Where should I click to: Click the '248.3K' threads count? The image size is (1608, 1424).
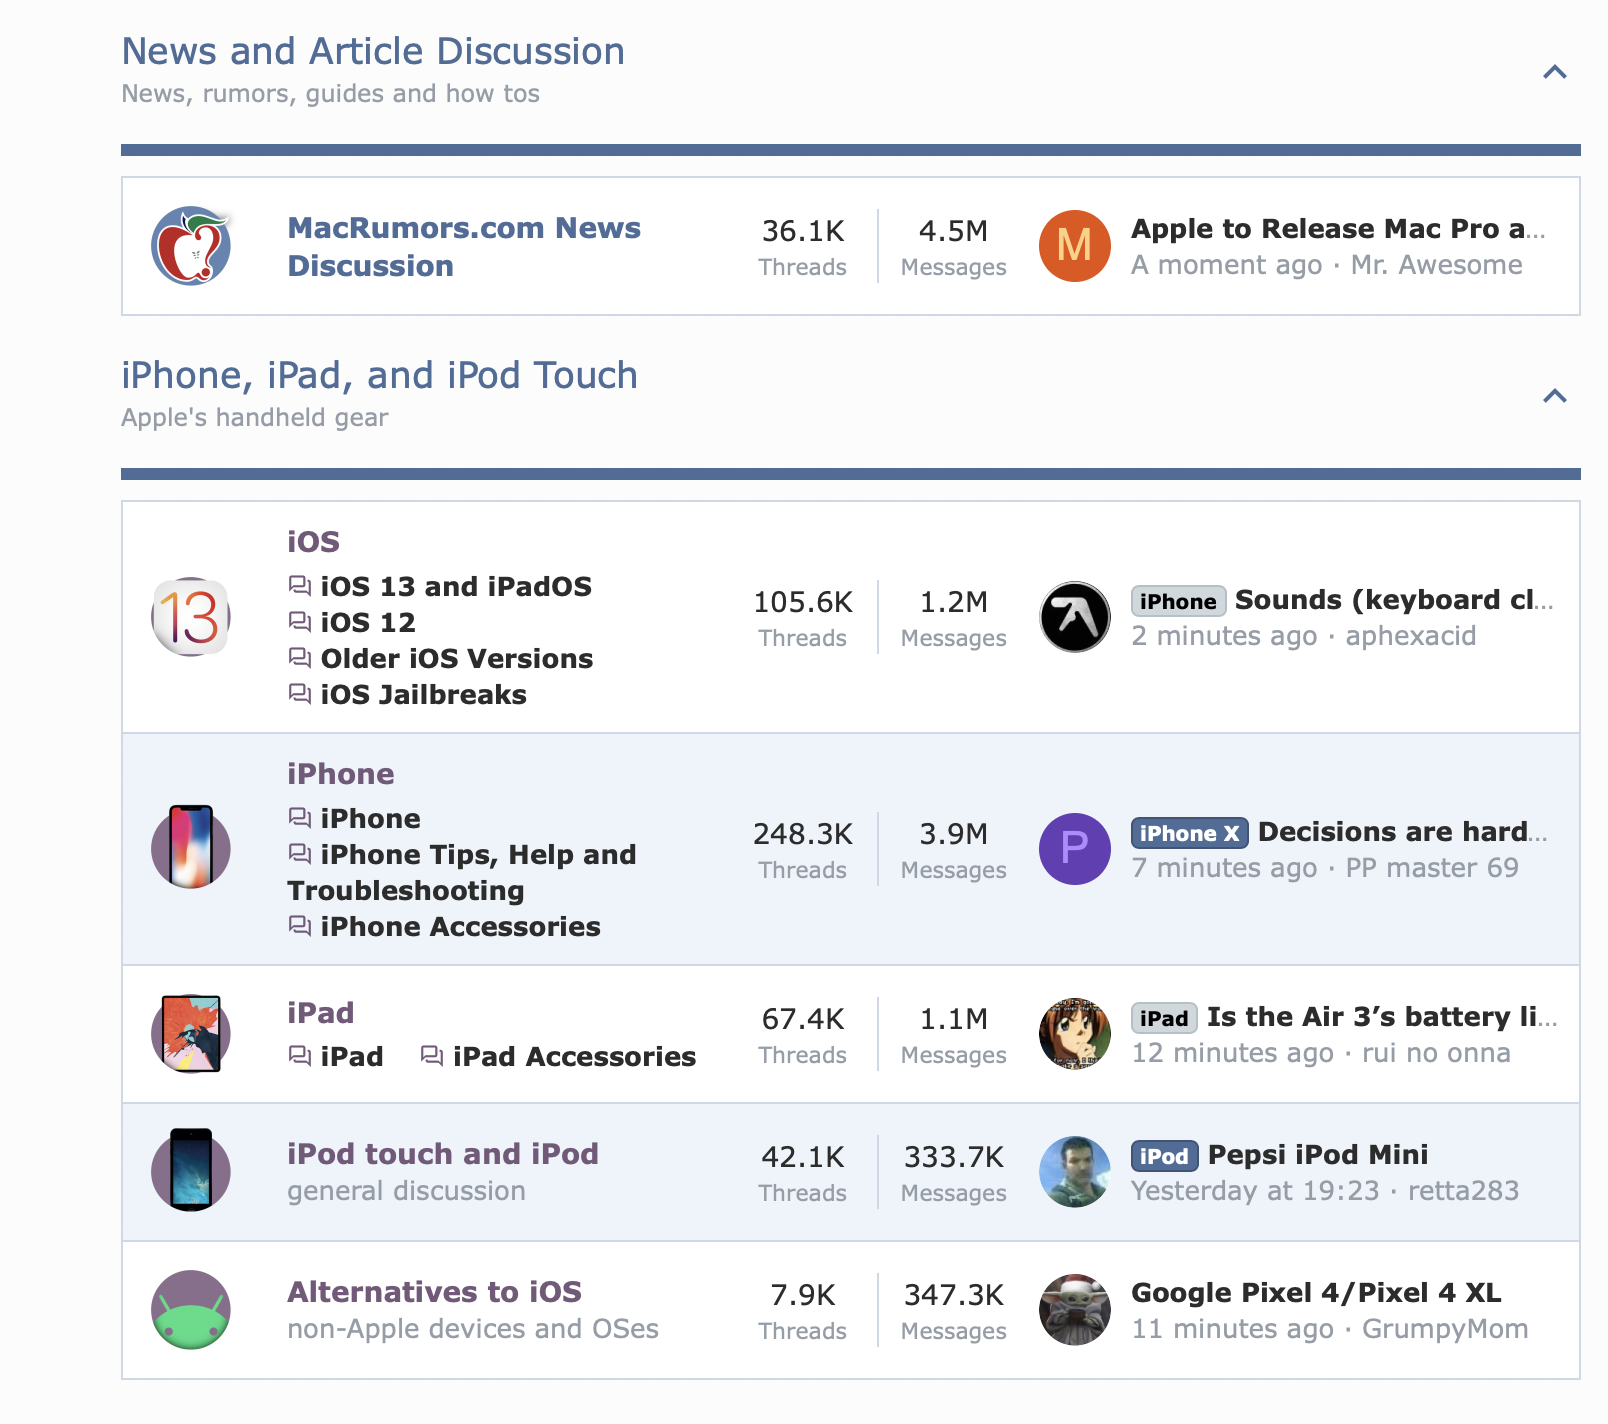(803, 834)
